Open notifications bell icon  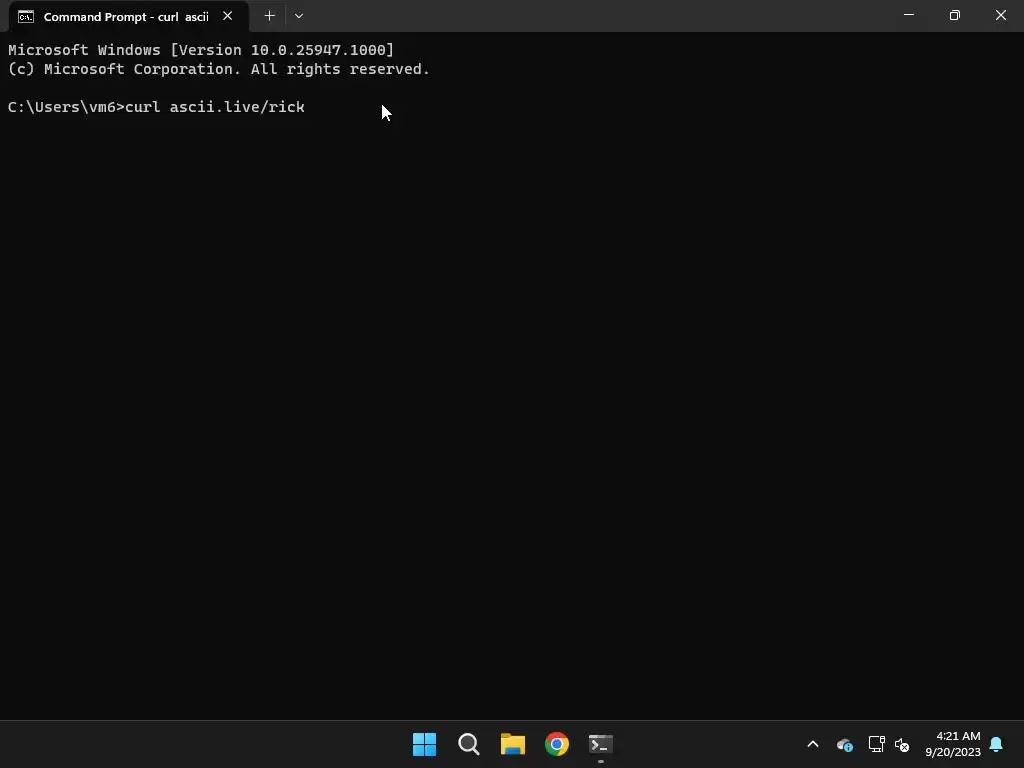pyautogui.click(x=997, y=744)
